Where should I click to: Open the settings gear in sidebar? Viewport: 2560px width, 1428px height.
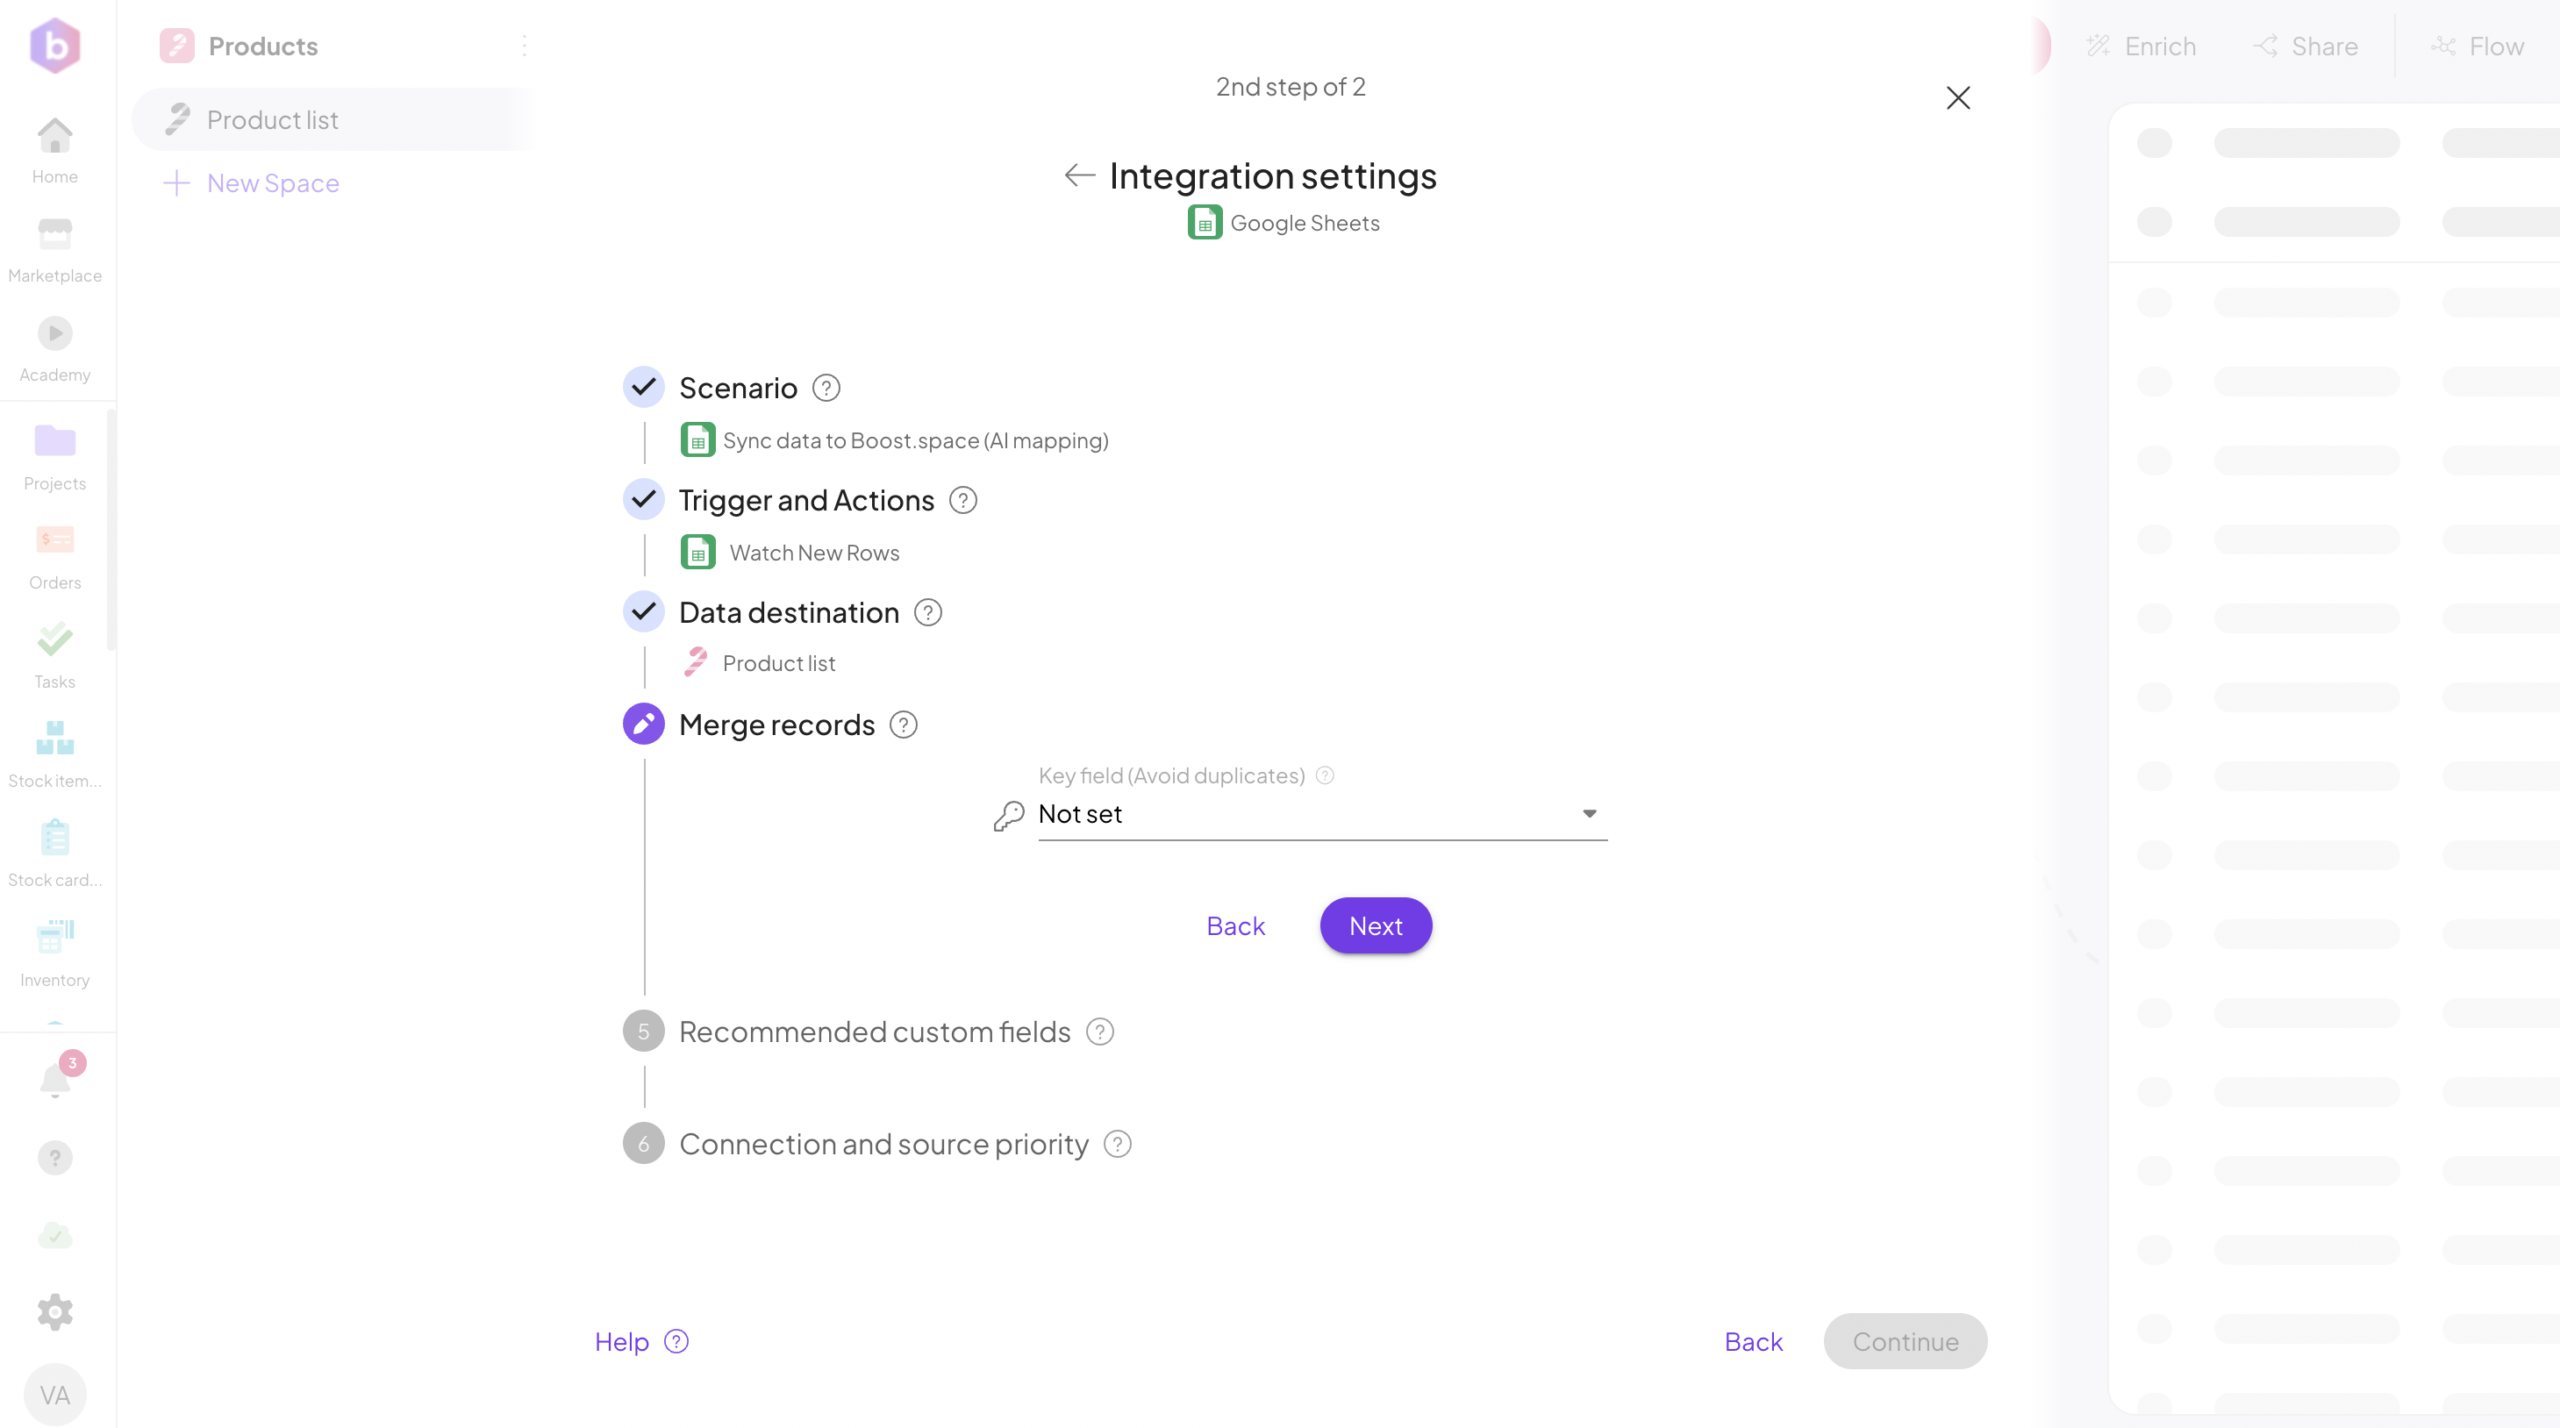point(55,1312)
